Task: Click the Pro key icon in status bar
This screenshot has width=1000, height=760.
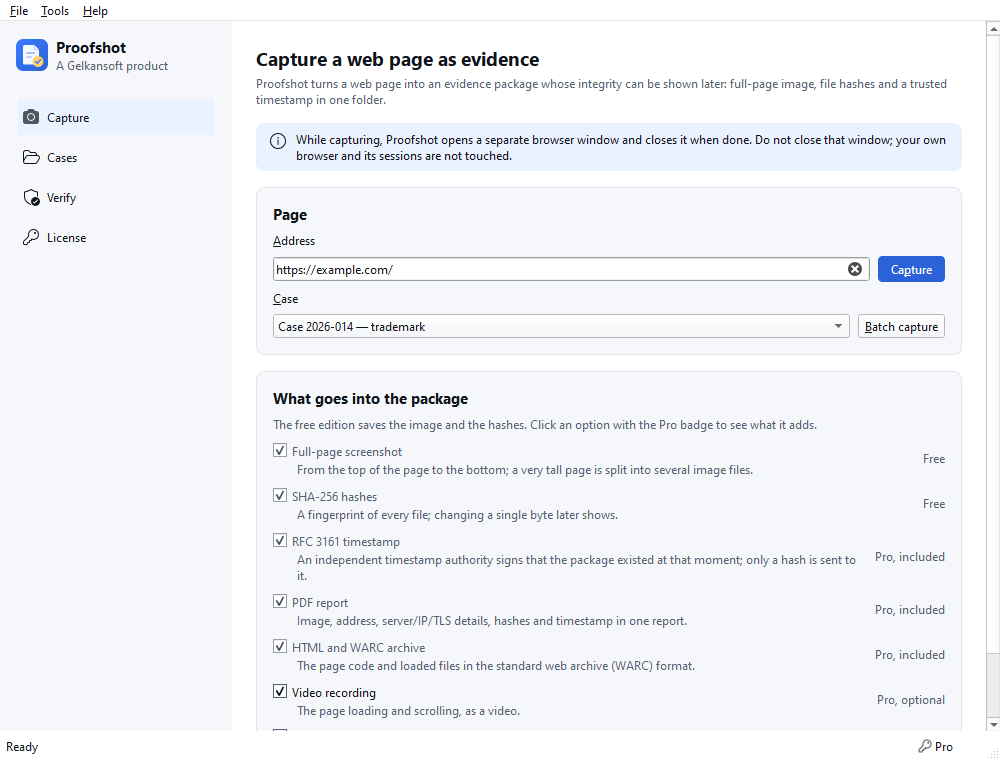Action: pyautogui.click(x=925, y=746)
